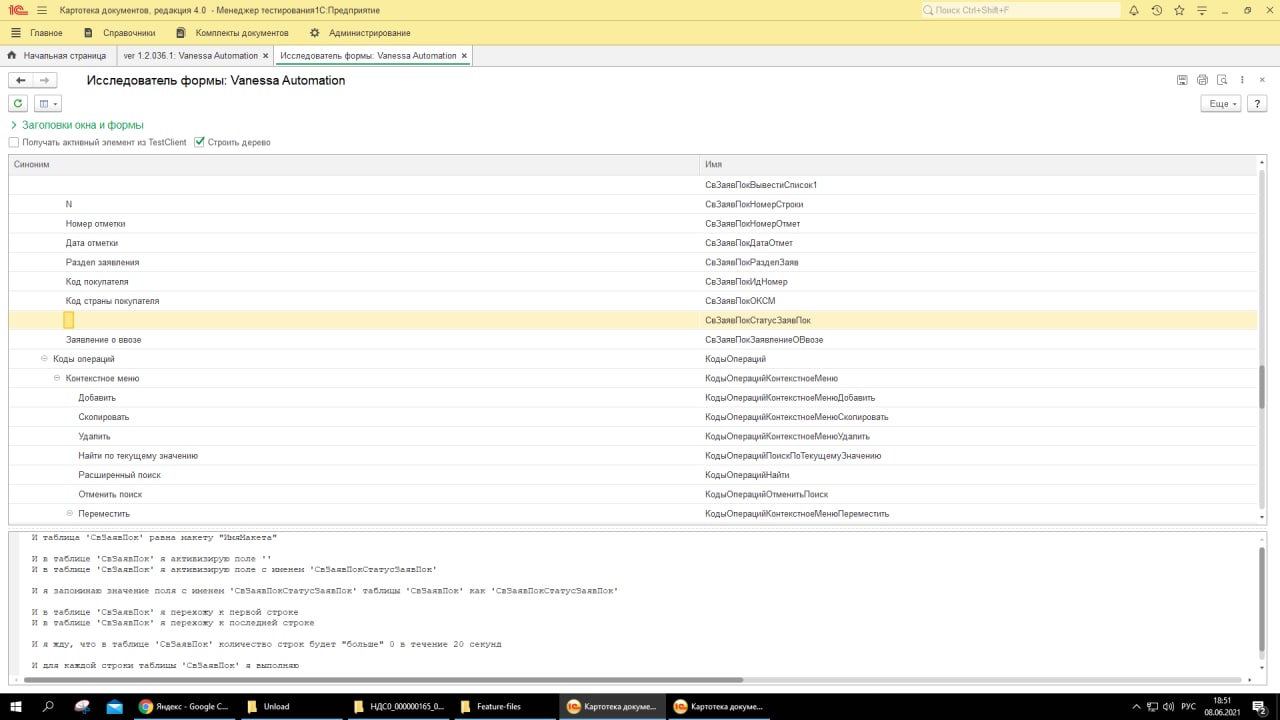Viewport: 1280px width, 720px height.
Task: Open the Справочники section
Action: point(129,33)
